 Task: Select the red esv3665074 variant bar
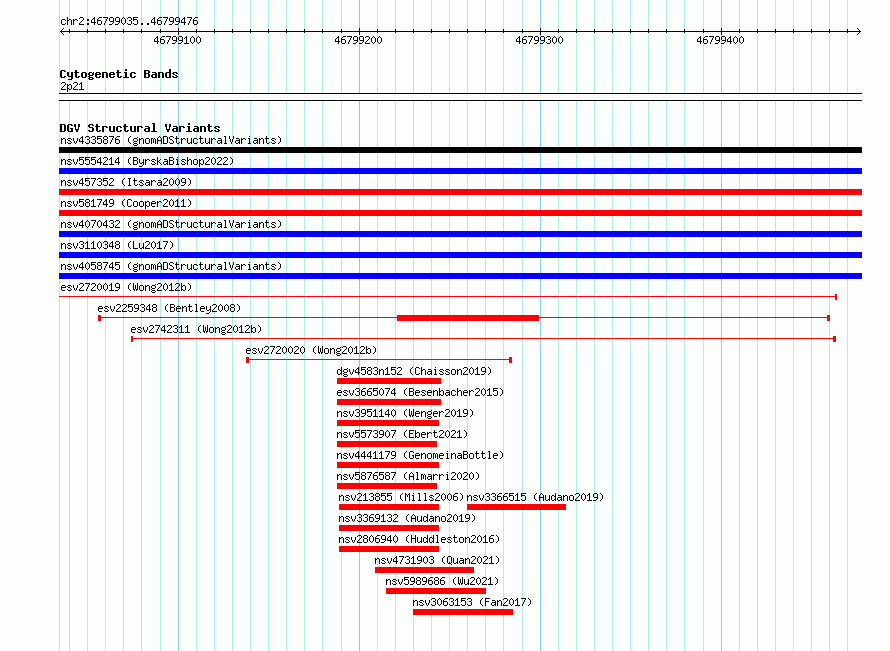[x=389, y=402]
